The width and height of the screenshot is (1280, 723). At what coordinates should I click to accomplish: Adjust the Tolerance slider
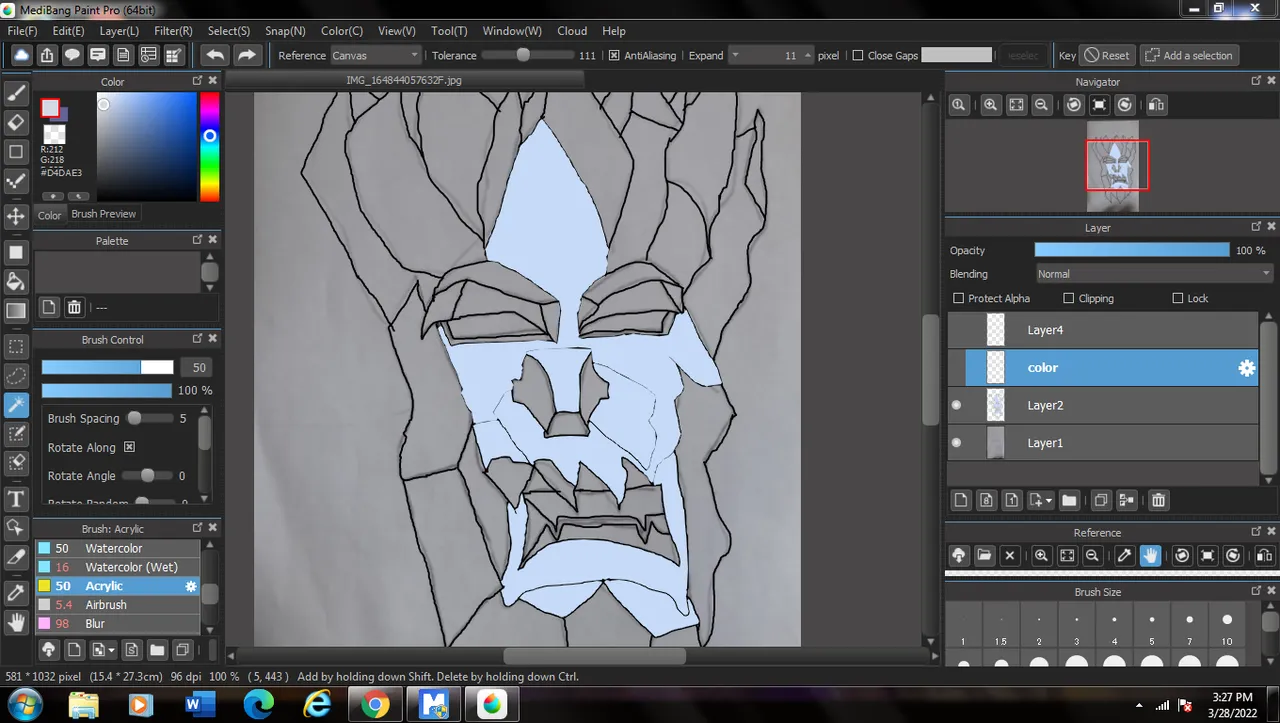click(x=527, y=56)
